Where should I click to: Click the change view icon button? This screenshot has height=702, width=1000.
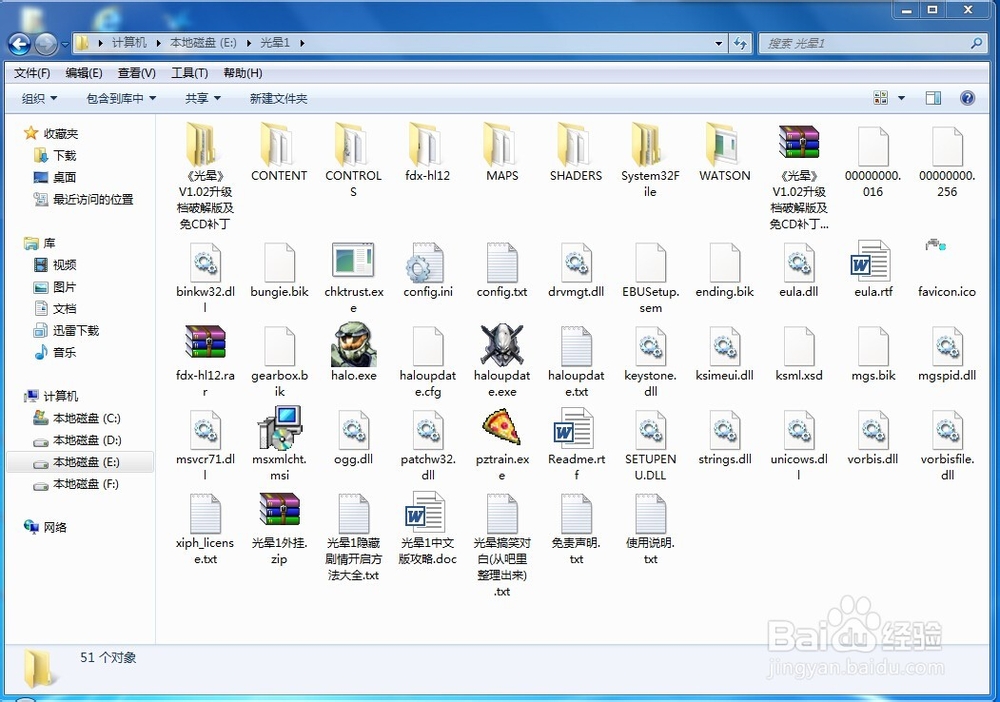(881, 98)
